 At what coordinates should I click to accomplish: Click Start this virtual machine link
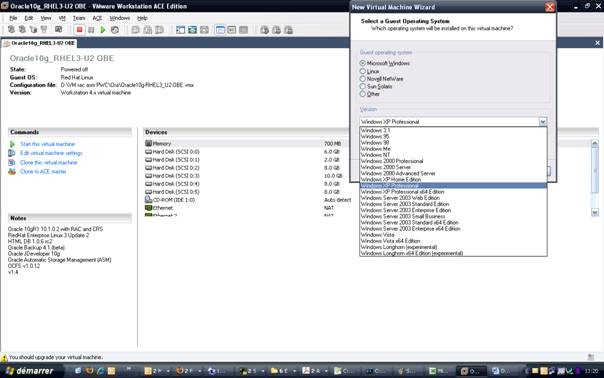tap(47, 144)
